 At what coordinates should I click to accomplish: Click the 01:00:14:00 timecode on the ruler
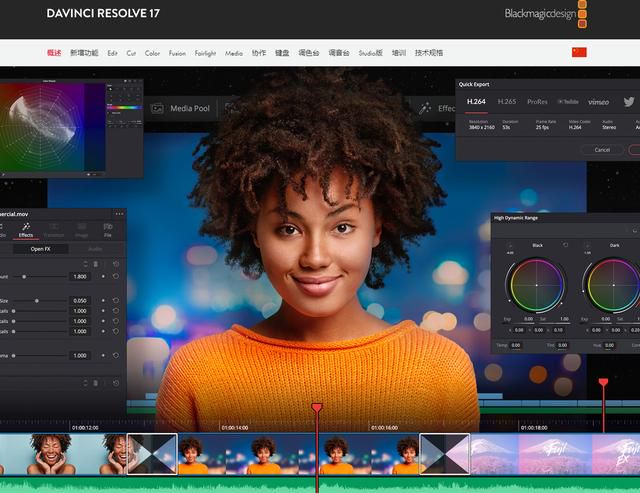pos(235,428)
